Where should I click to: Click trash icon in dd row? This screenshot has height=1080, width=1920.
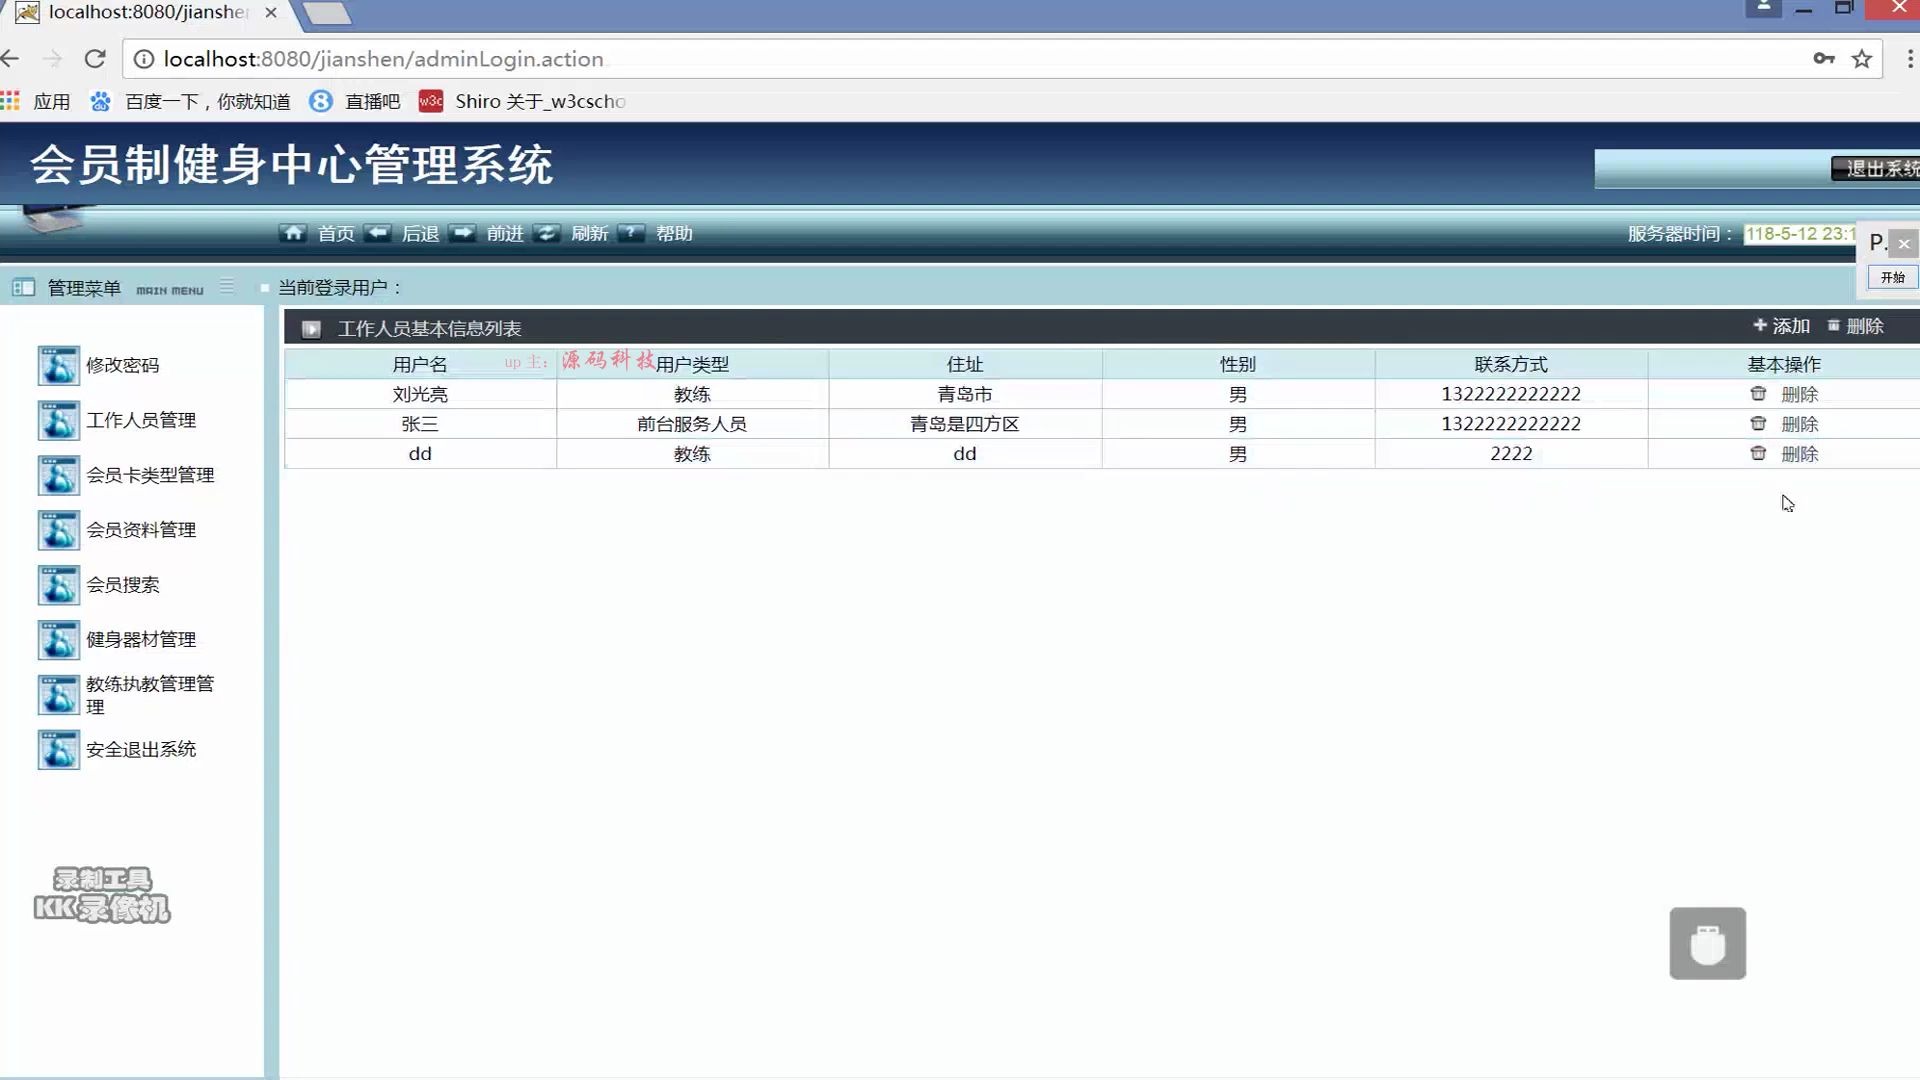pos(1758,454)
